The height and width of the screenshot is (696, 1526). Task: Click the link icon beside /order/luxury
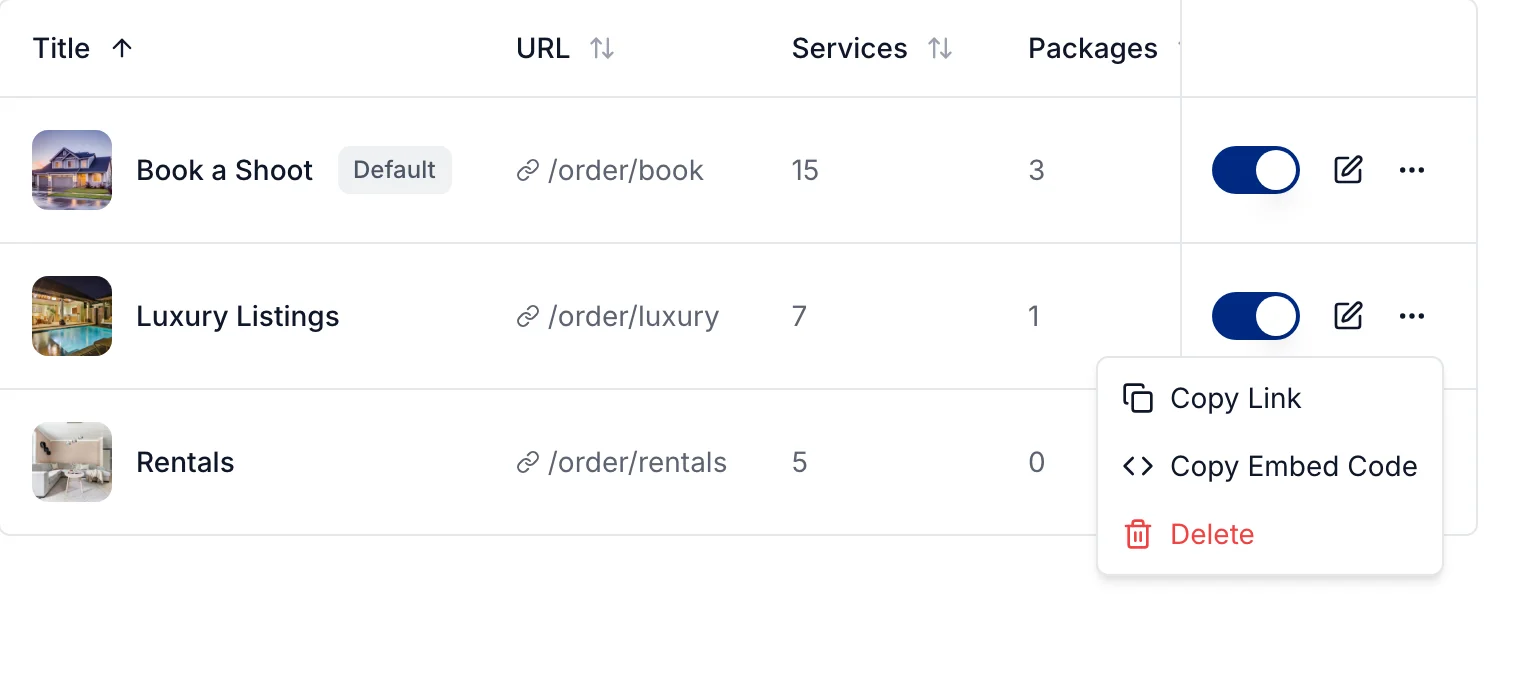(528, 317)
